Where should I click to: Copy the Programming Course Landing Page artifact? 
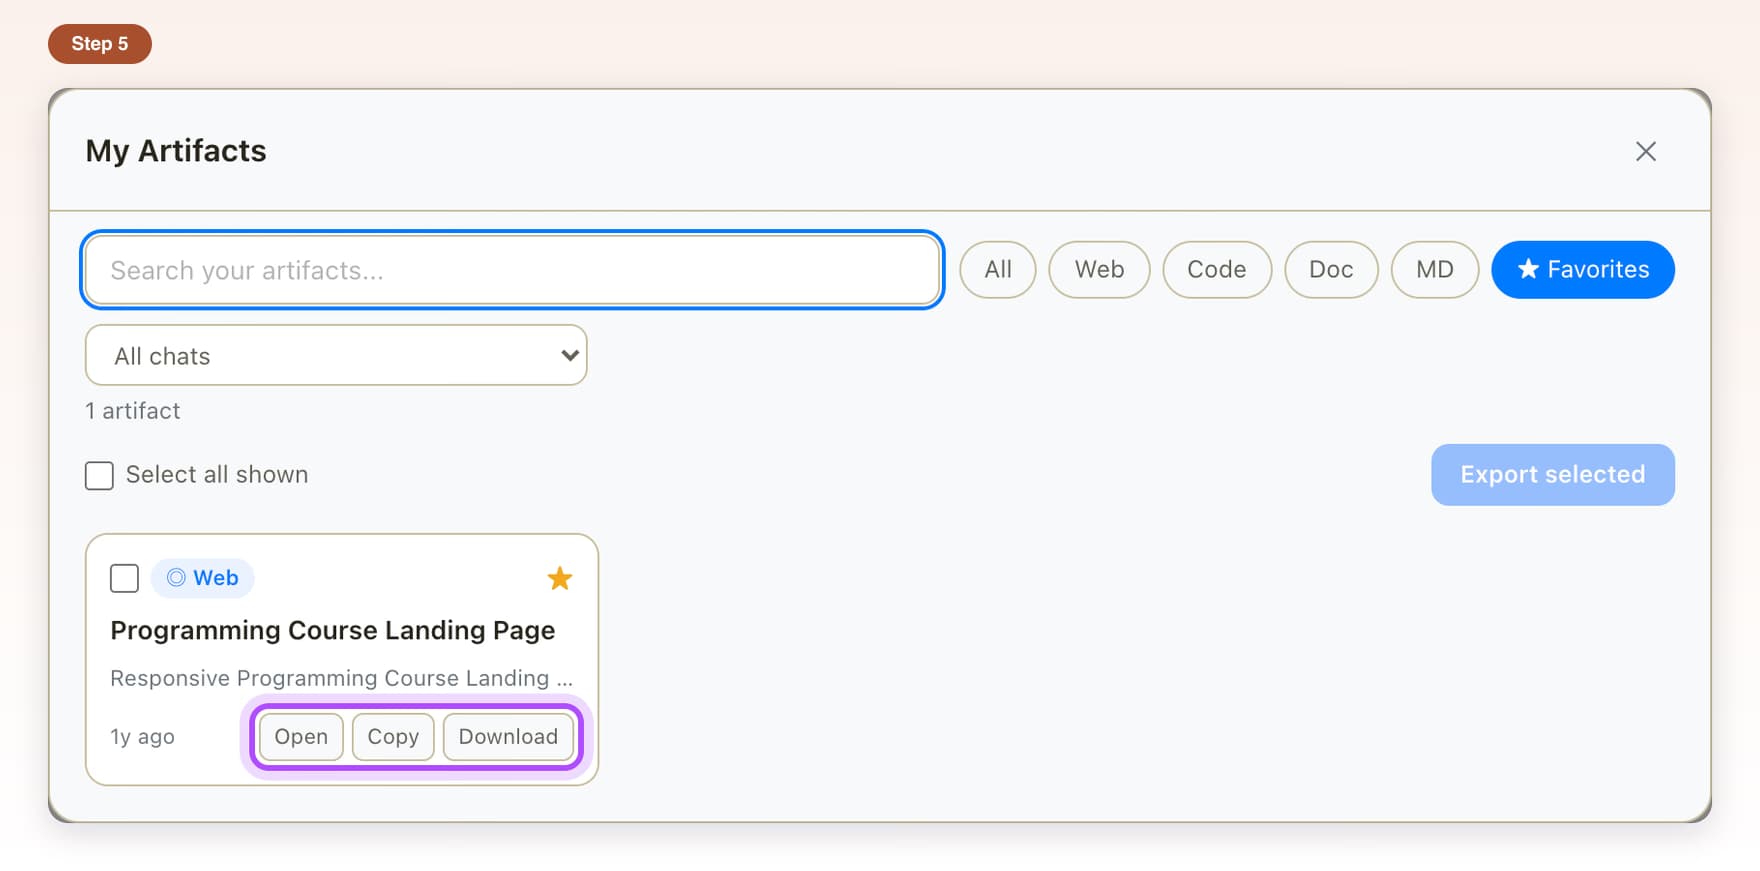coord(393,737)
